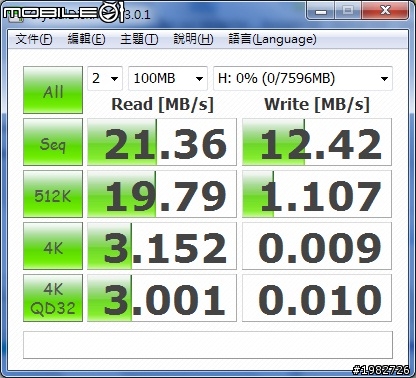Image resolution: width=416 pixels, height=378 pixels.
Task: Maximize the benchmark window
Action: pyautogui.click(x=348, y=10)
